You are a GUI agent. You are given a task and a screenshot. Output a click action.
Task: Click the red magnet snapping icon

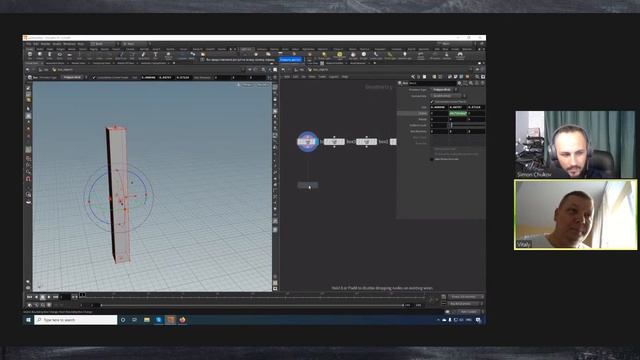28,179
